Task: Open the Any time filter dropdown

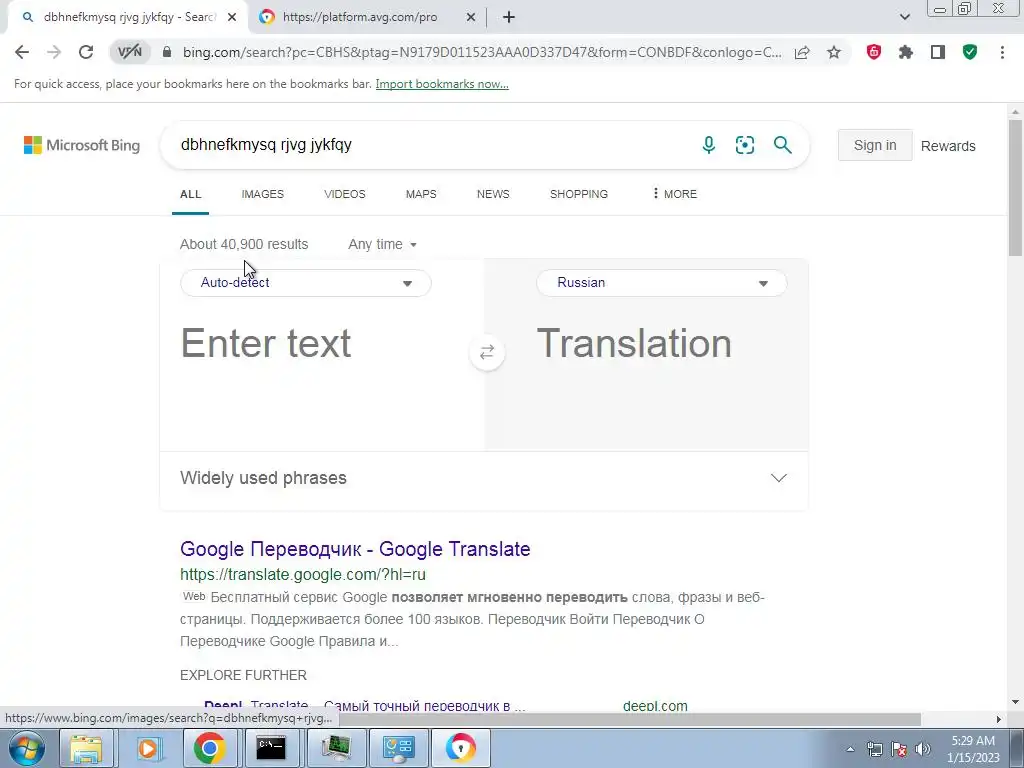Action: pos(383,244)
